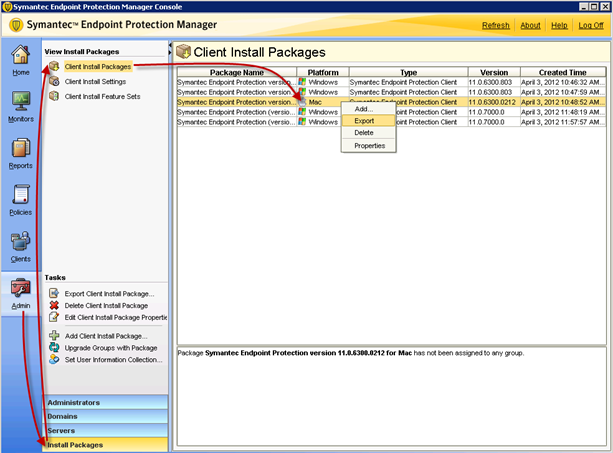Viewport: 613px width, 453px height.
Task: Click the Windows flag icon in first row
Action: (302, 82)
